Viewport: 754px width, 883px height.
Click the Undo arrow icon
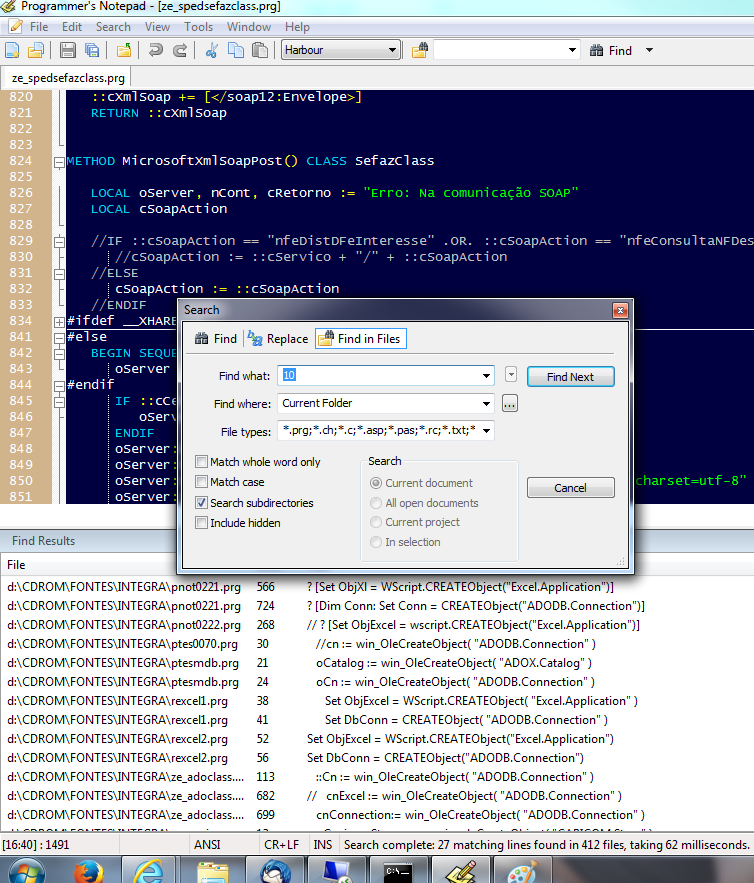tap(156, 50)
